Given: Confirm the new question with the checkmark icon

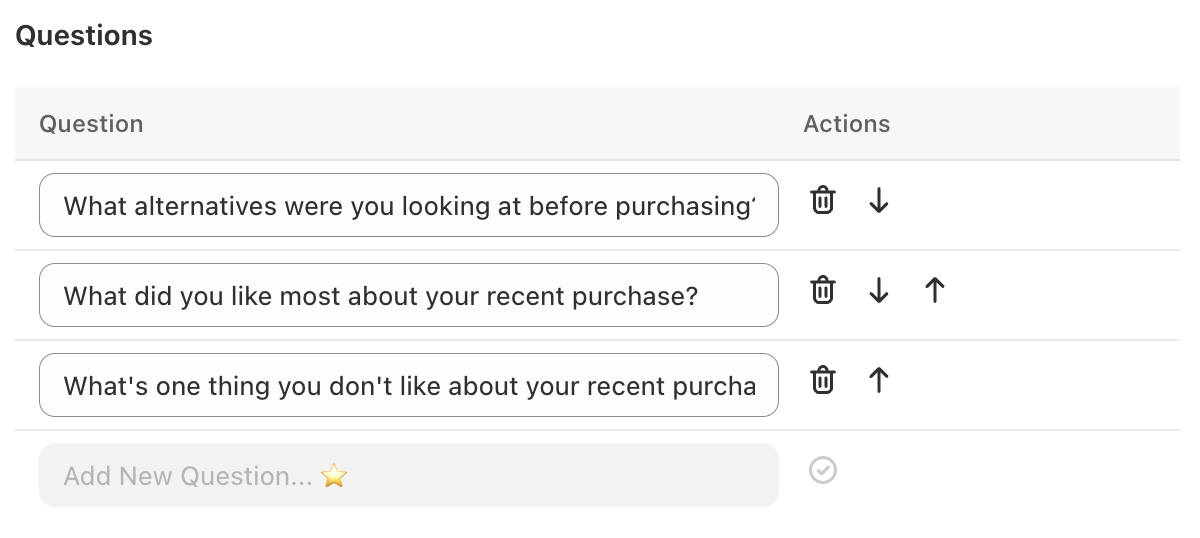Looking at the screenshot, I should 823,470.
